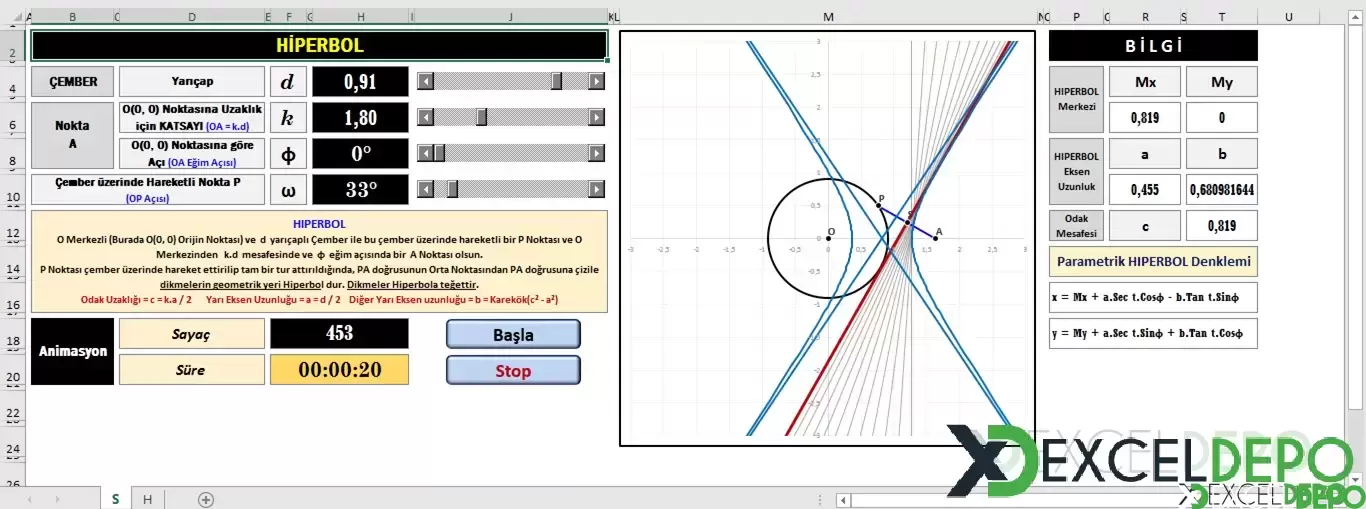Image resolution: width=1366 pixels, height=509 pixels.
Task: Select the ϕ value cell 0°
Action: 360,154
